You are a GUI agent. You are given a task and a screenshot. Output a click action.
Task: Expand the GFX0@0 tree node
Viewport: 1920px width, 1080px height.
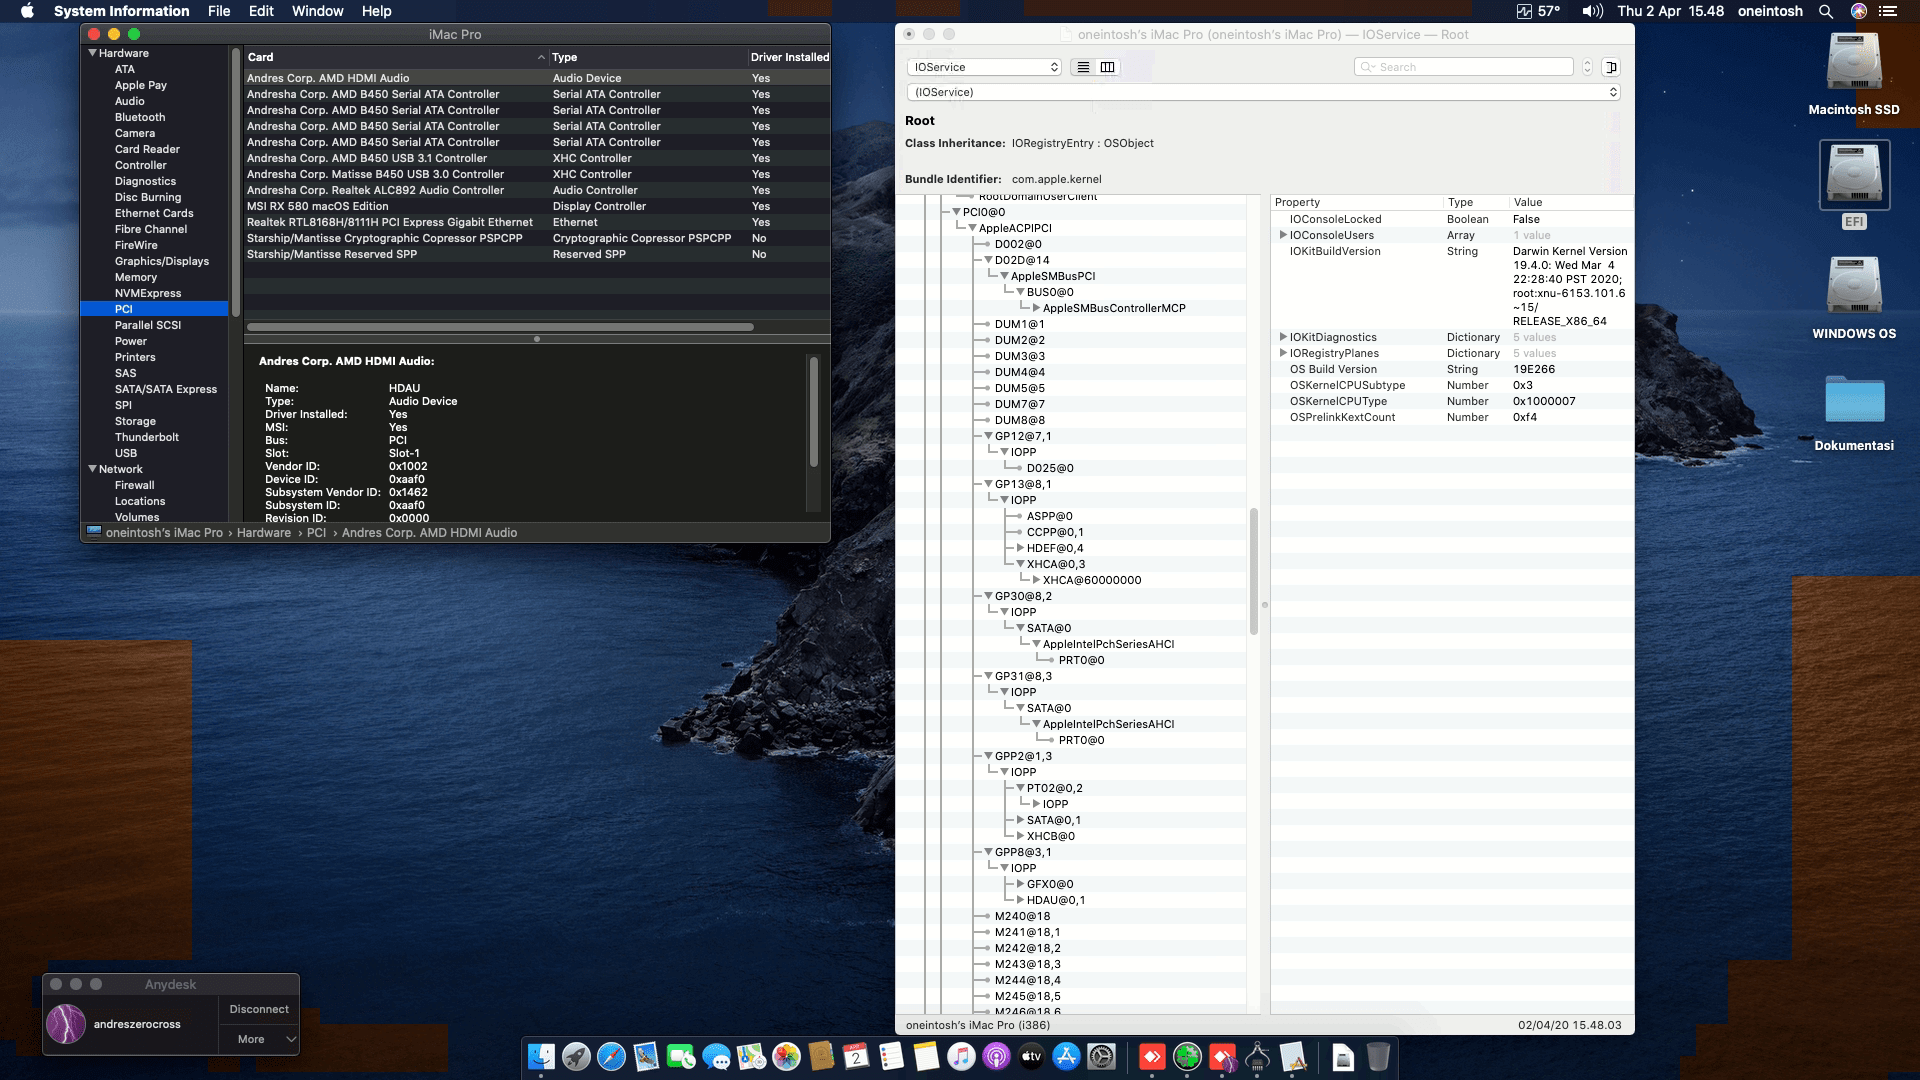[x=1020, y=884]
